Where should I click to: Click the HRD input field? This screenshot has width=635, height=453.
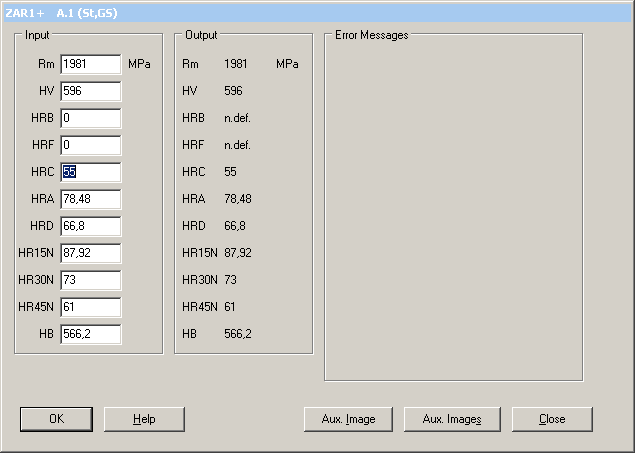pyautogui.click(x=90, y=226)
